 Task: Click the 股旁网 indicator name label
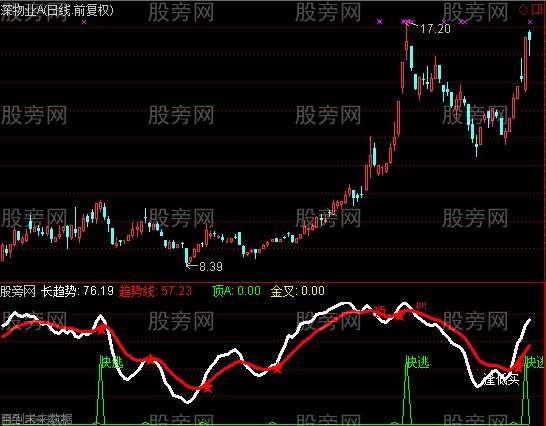18,291
